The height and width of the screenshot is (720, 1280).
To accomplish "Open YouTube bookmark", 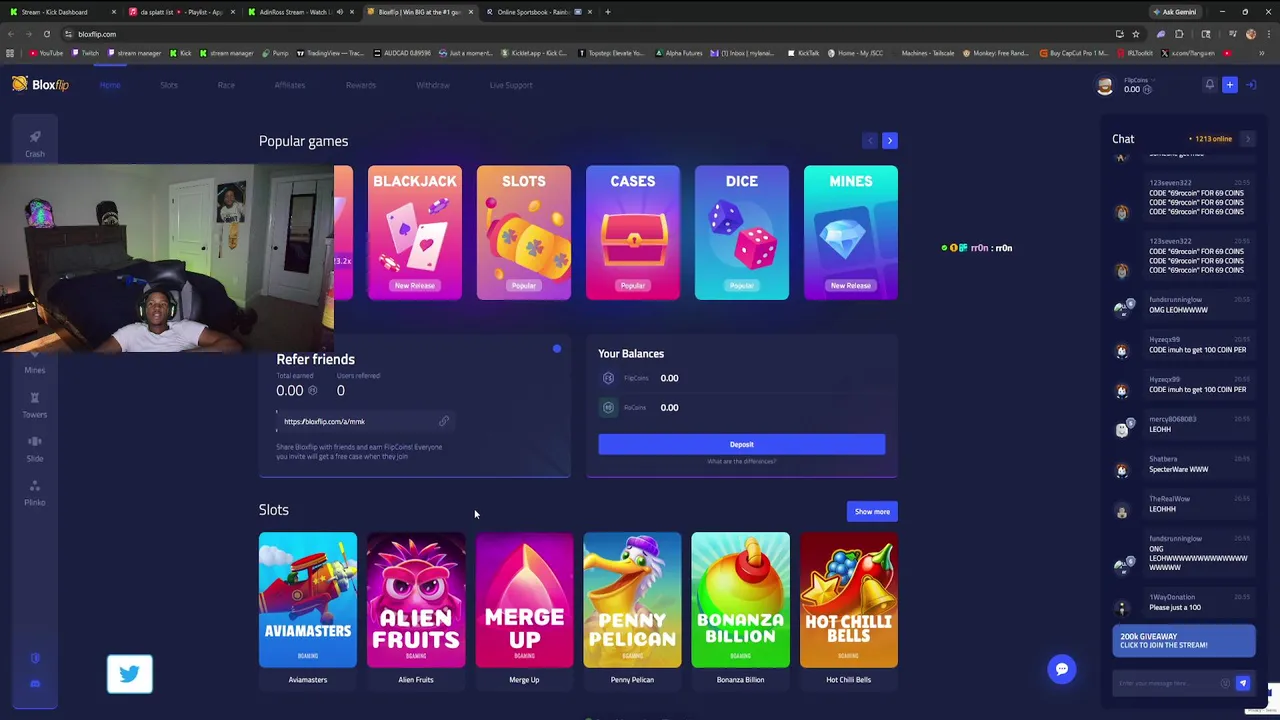I will pos(45,53).
